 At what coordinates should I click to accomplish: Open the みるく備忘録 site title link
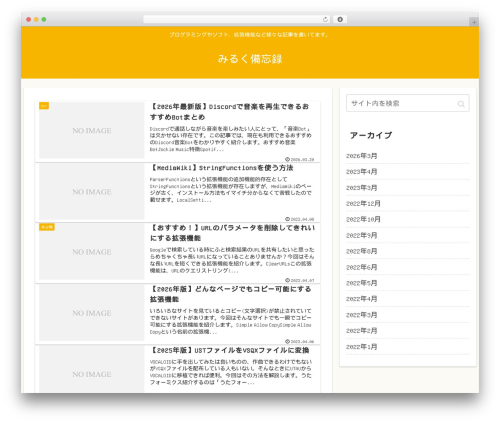pyautogui.click(x=250, y=59)
